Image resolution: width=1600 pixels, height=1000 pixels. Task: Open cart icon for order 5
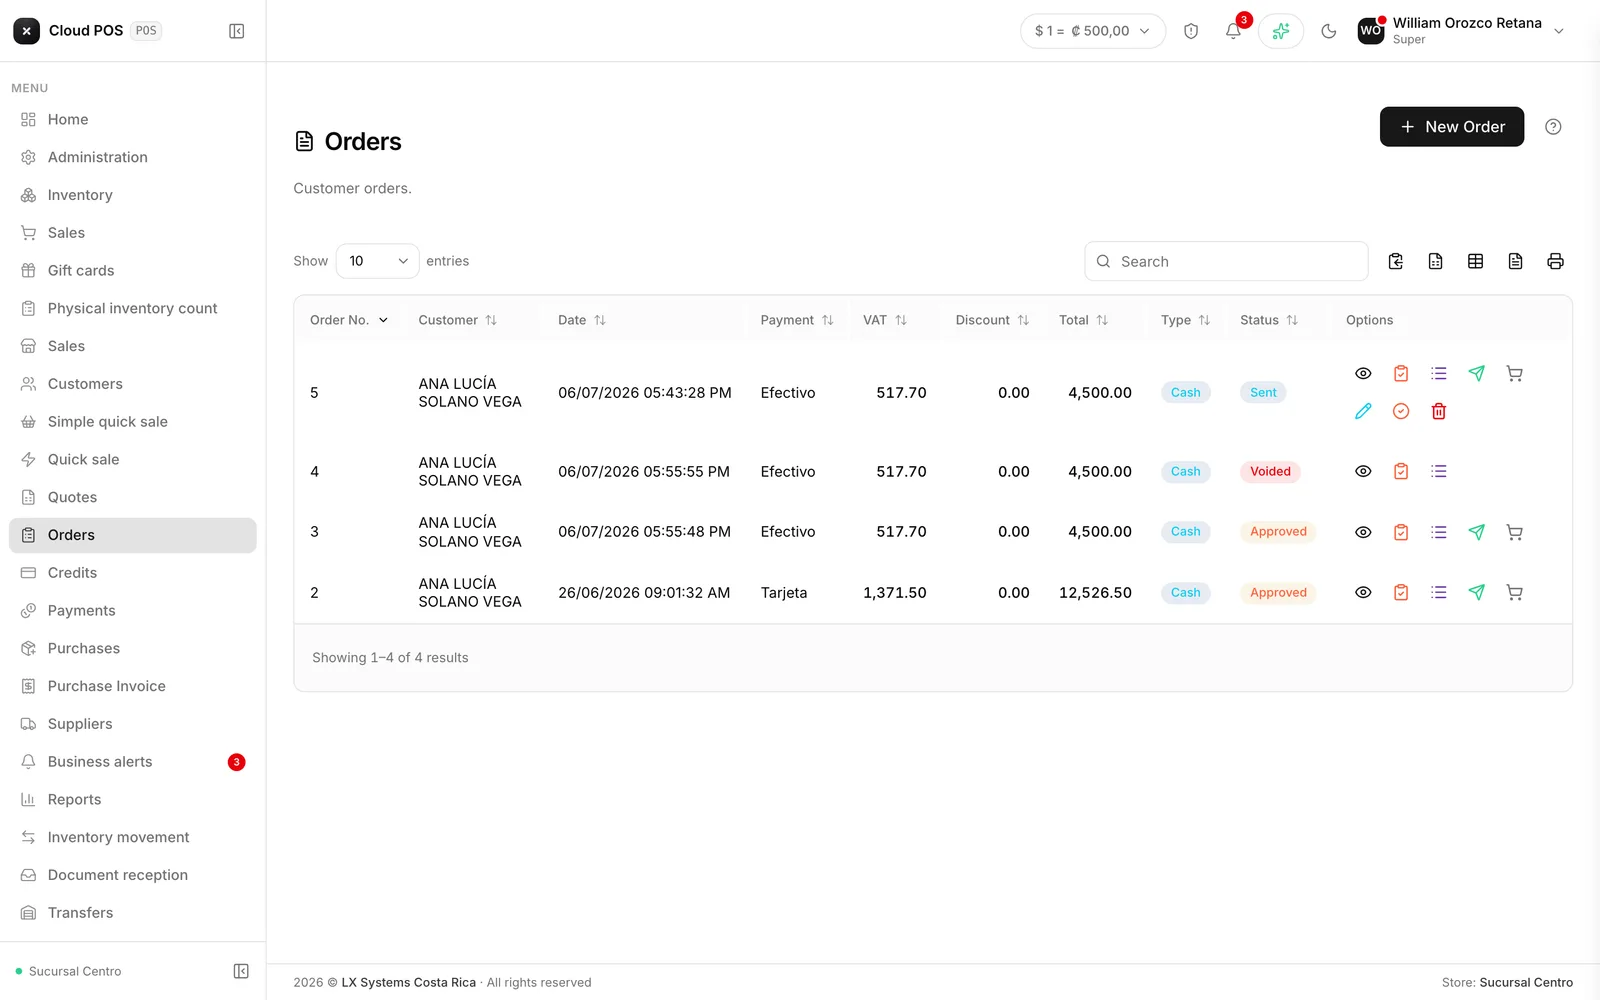(1515, 374)
